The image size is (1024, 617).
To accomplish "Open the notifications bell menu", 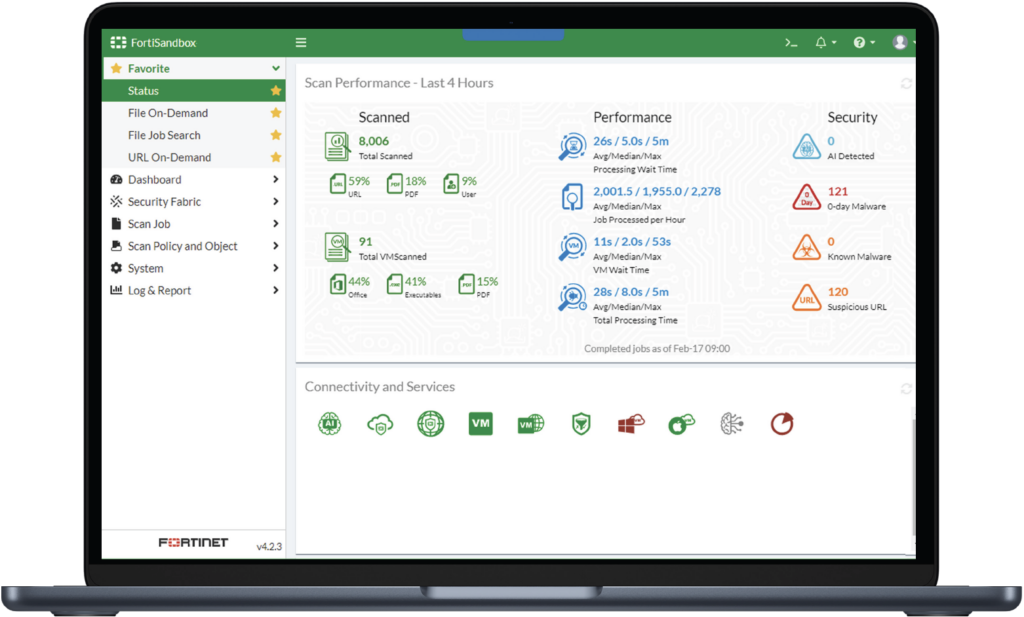I will pyautogui.click(x=822, y=43).
